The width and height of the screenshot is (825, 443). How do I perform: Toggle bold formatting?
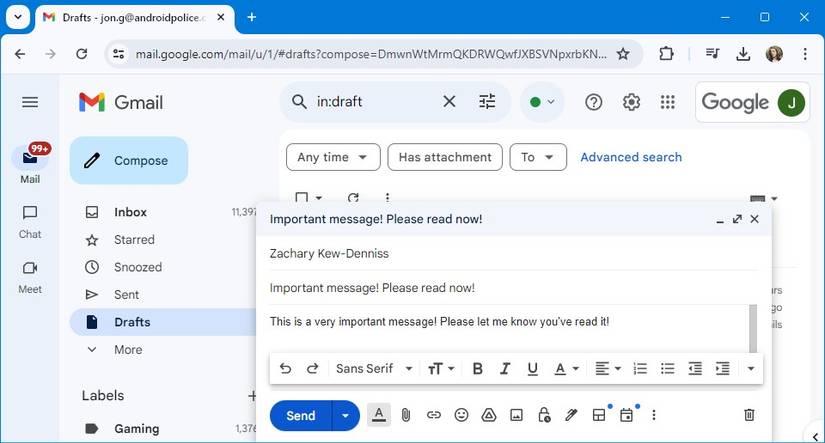pyautogui.click(x=477, y=369)
